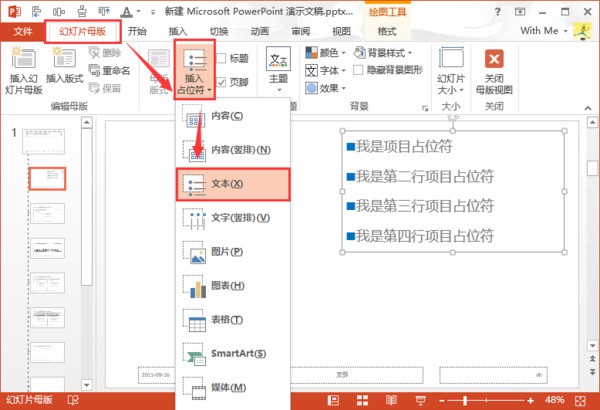Click the font color A icon in quick access toolbar
Image resolution: width=600 pixels, height=410 pixels.
pos(126,12)
